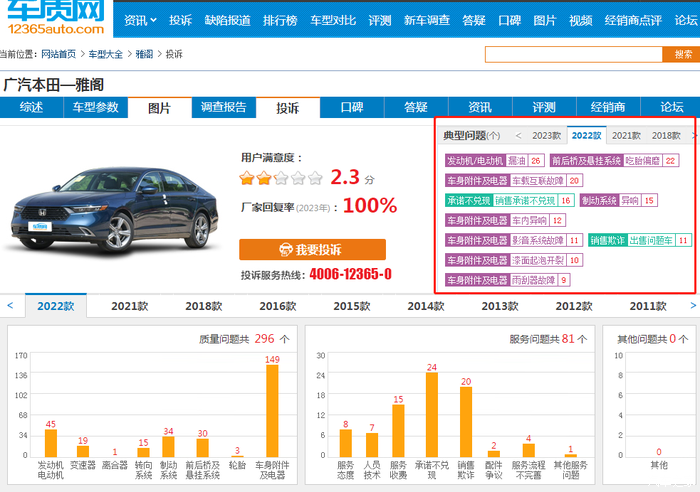Click the 车质网 site logo
This screenshot has height=492, width=700.
56,20
